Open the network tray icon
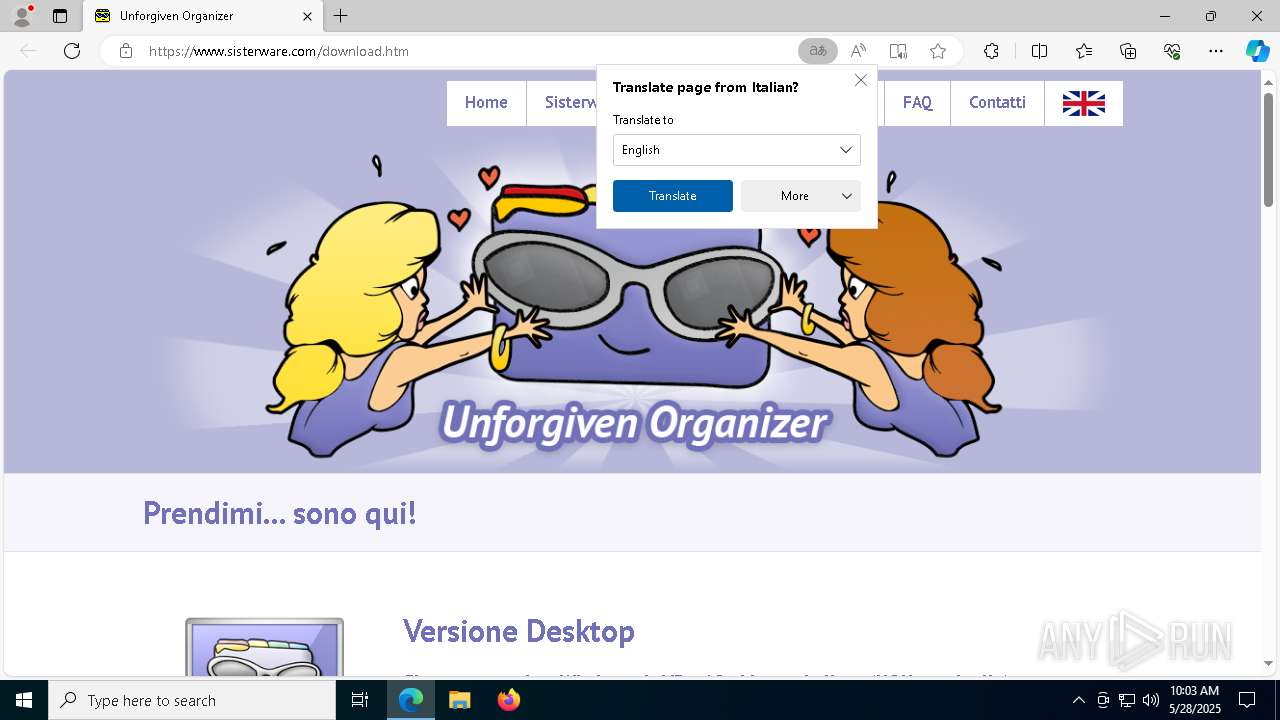Viewport: 1280px width, 720px height. pyautogui.click(x=1127, y=700)
